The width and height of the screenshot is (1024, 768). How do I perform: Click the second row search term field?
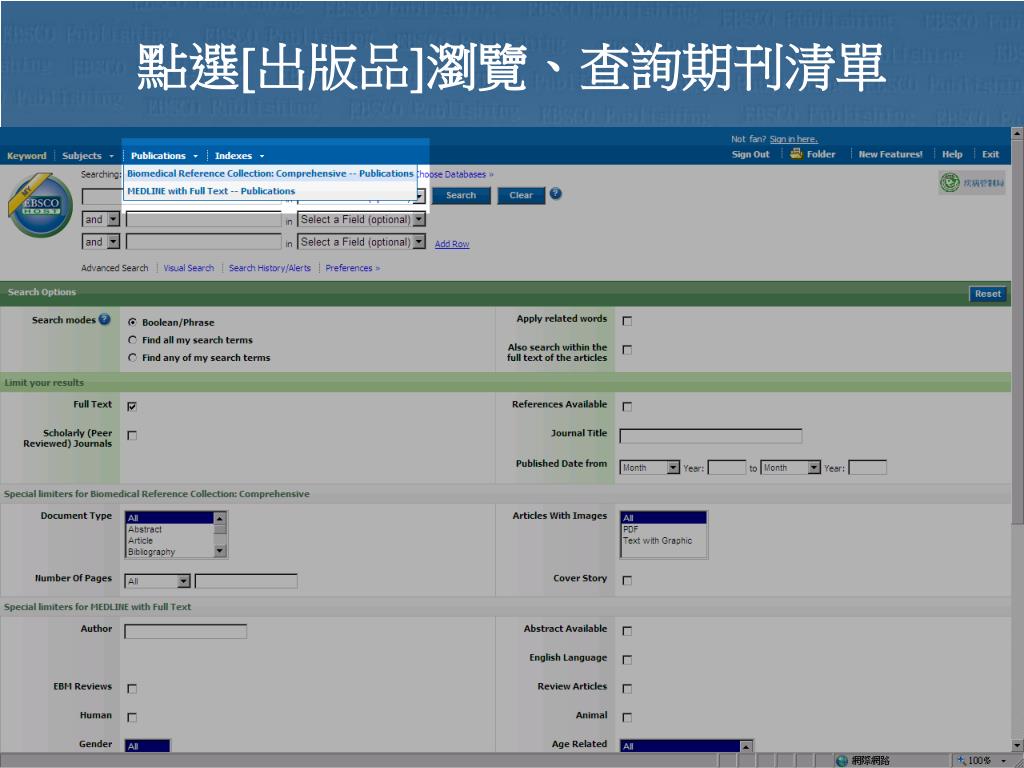(204, 219)
